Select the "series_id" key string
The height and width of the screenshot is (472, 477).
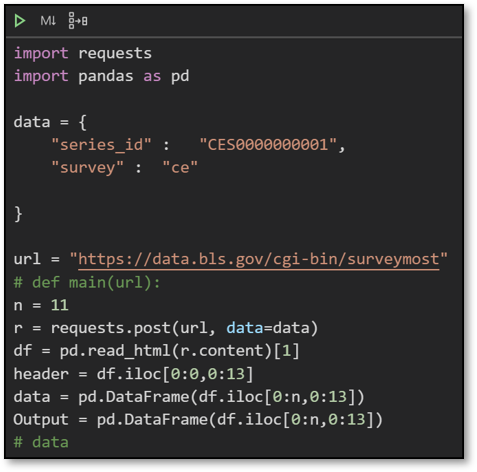coord(101,145)
